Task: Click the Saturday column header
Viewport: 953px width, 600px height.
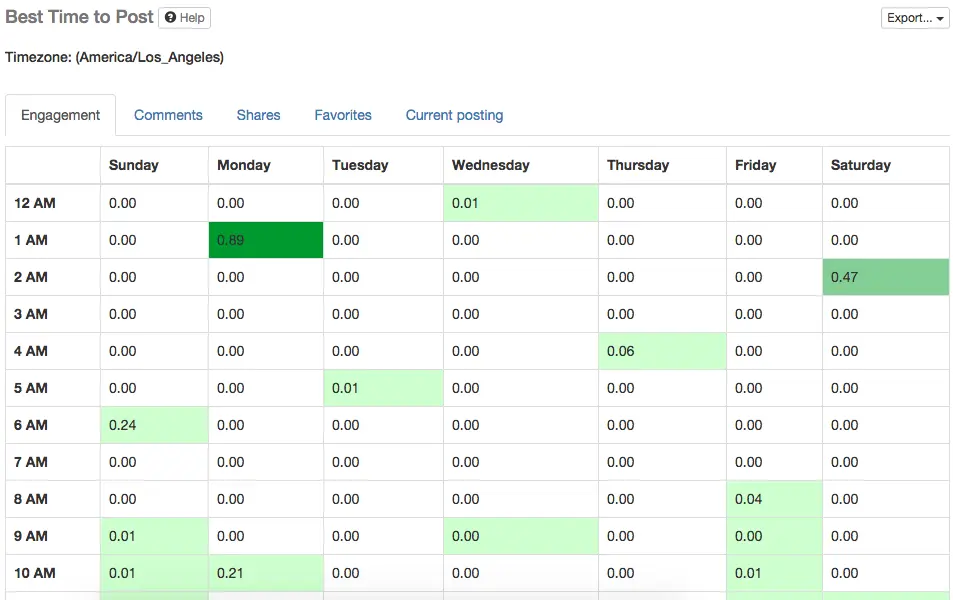Action: [860, 165]
